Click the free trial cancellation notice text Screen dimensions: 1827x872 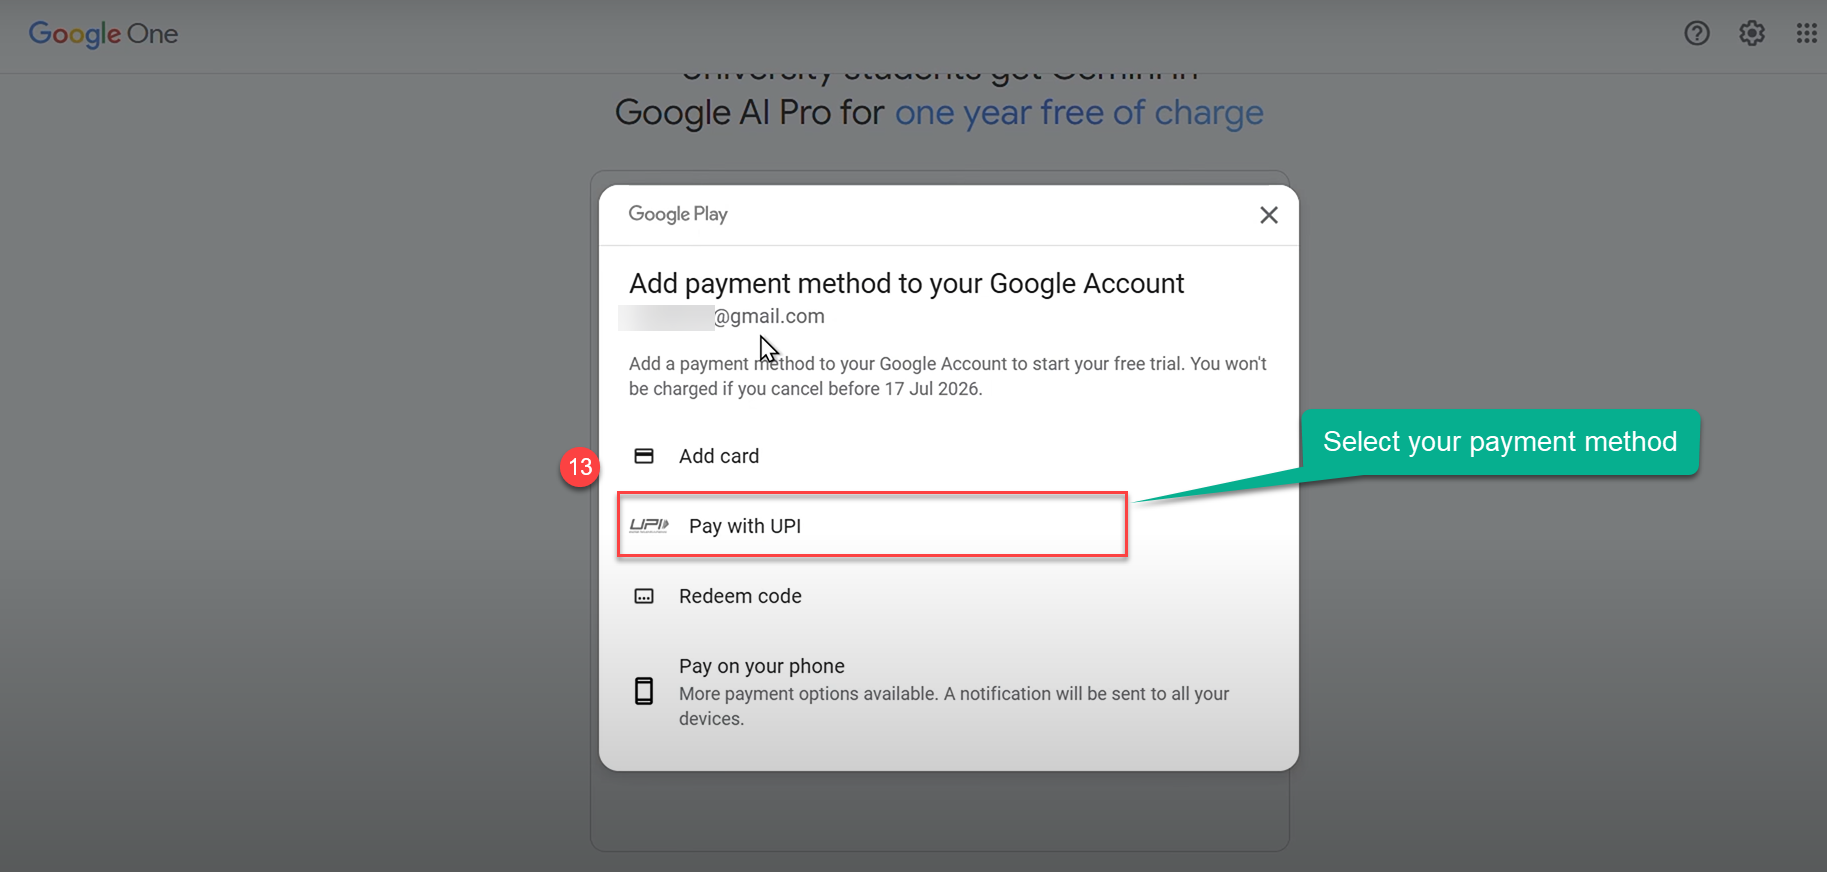948,376
